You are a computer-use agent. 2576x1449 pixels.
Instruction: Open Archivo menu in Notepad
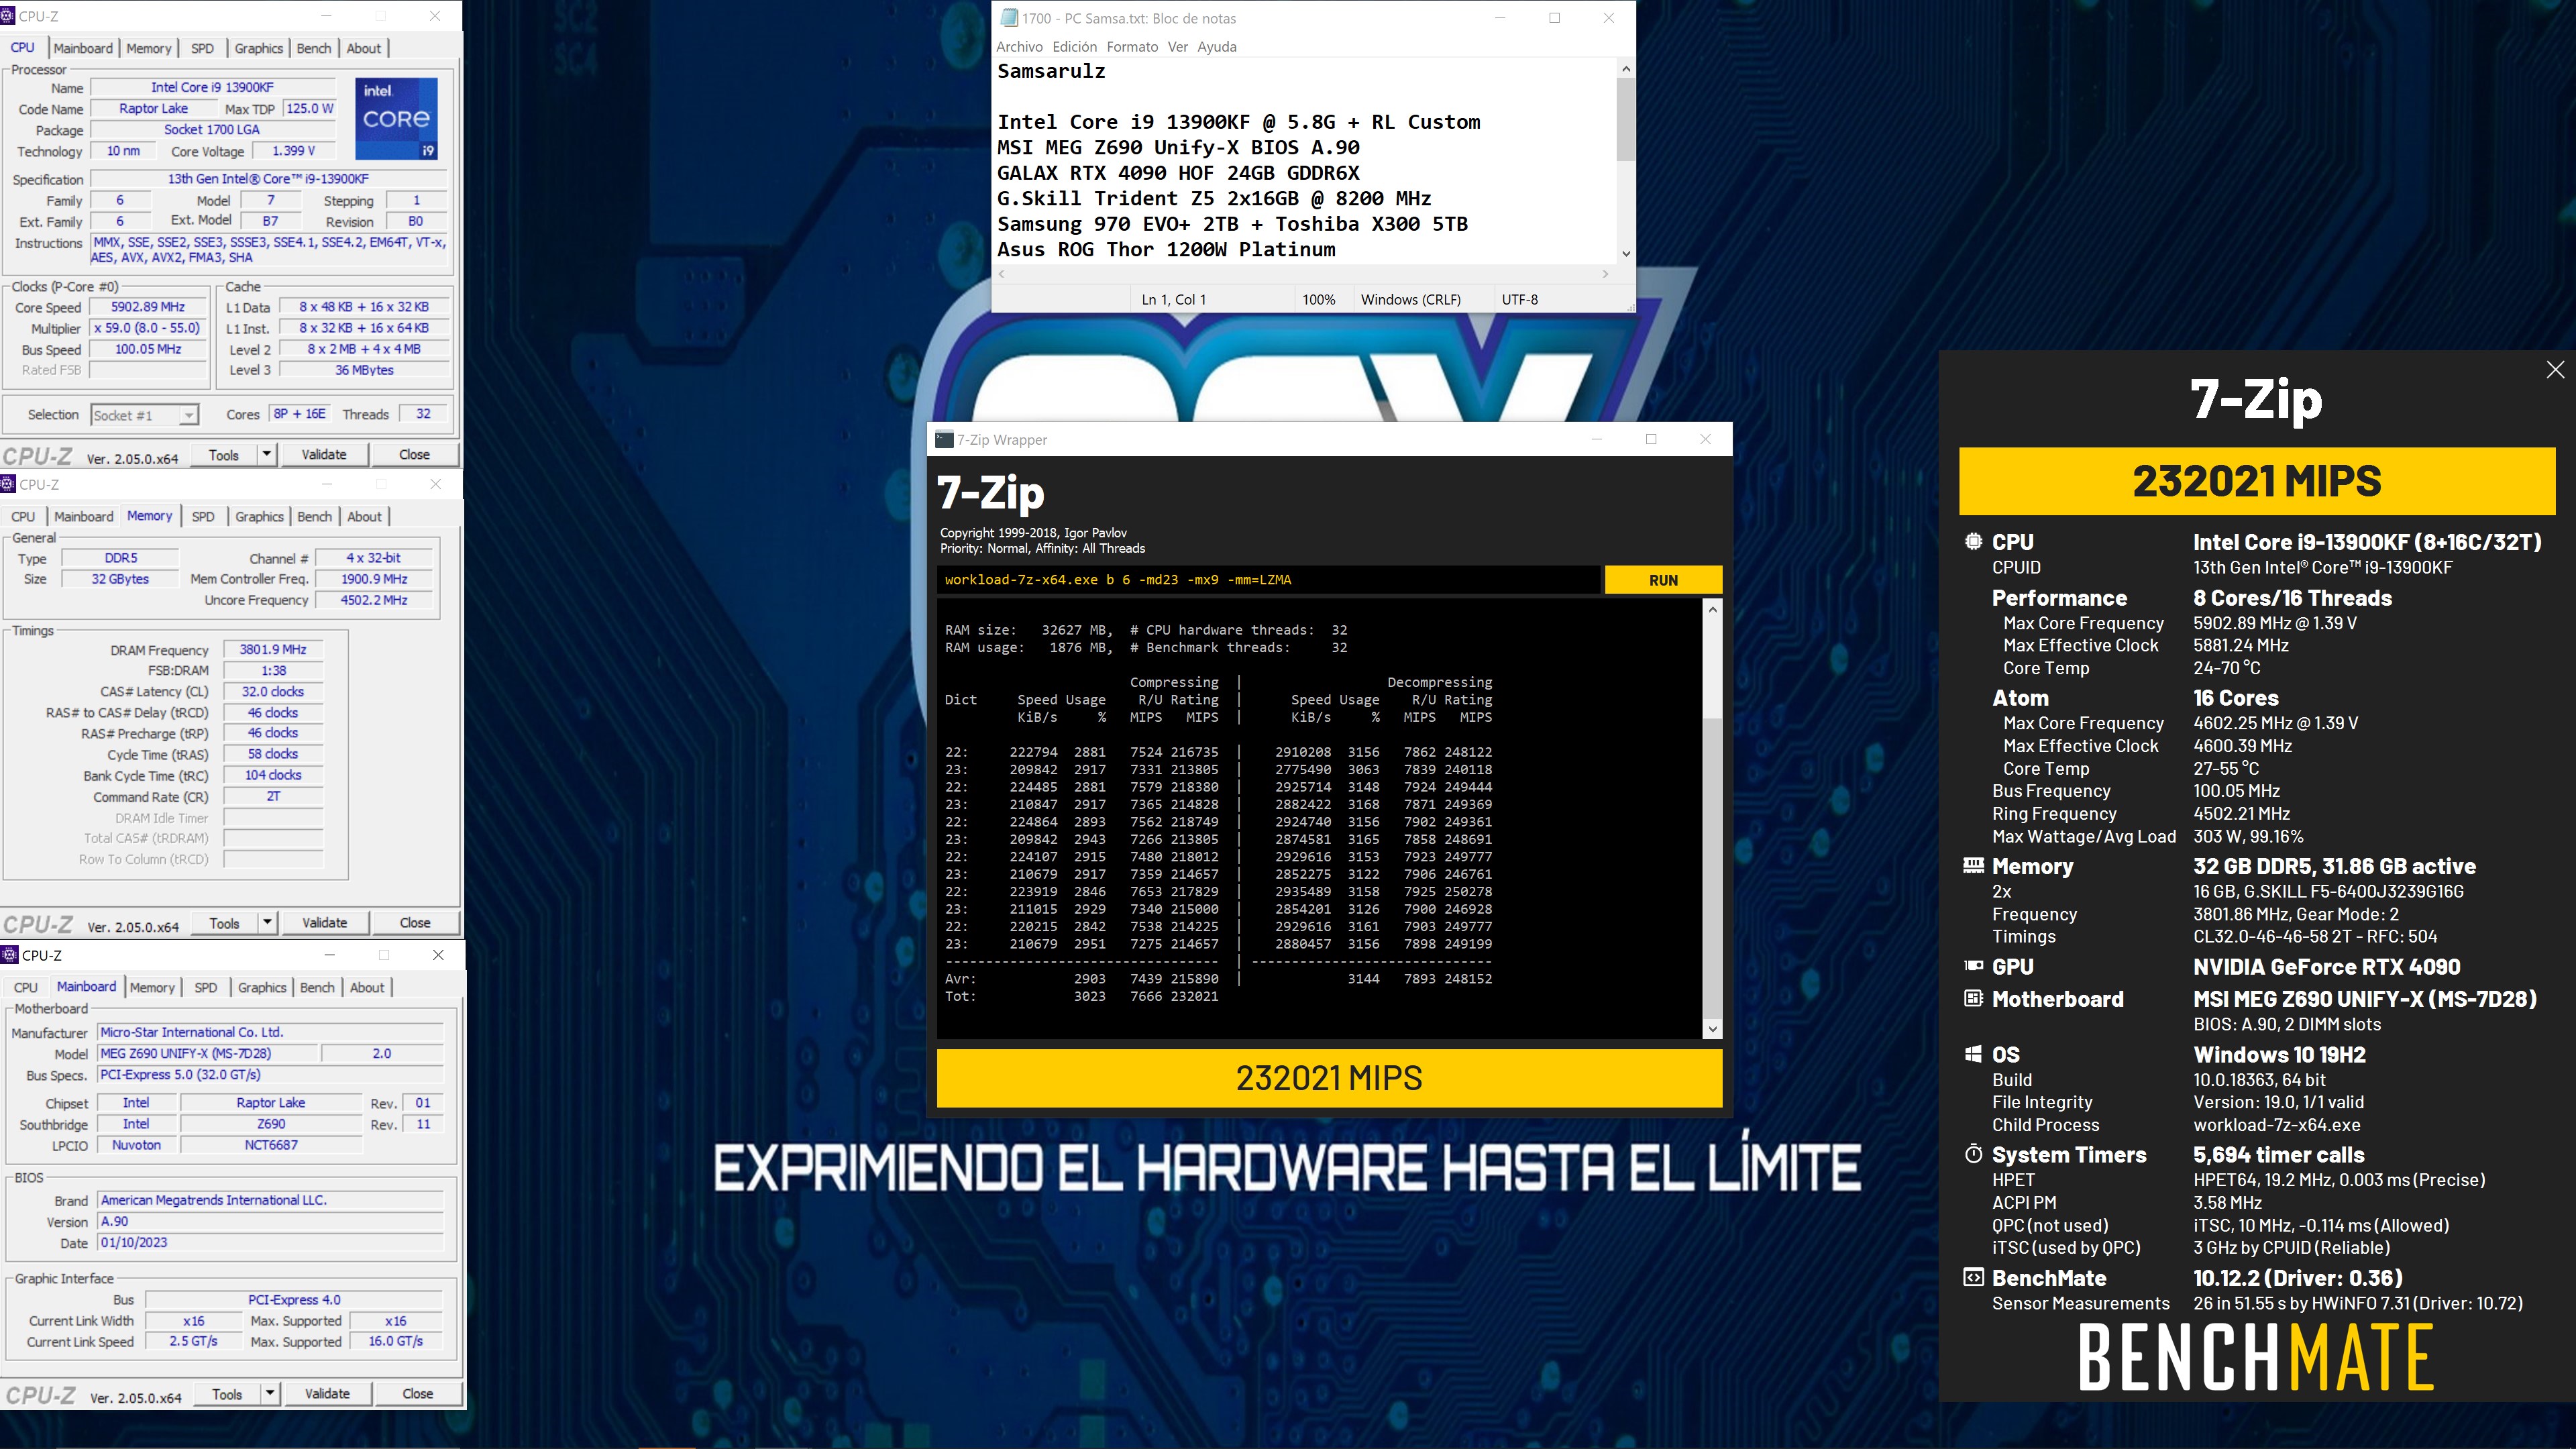coord(1019,47)
